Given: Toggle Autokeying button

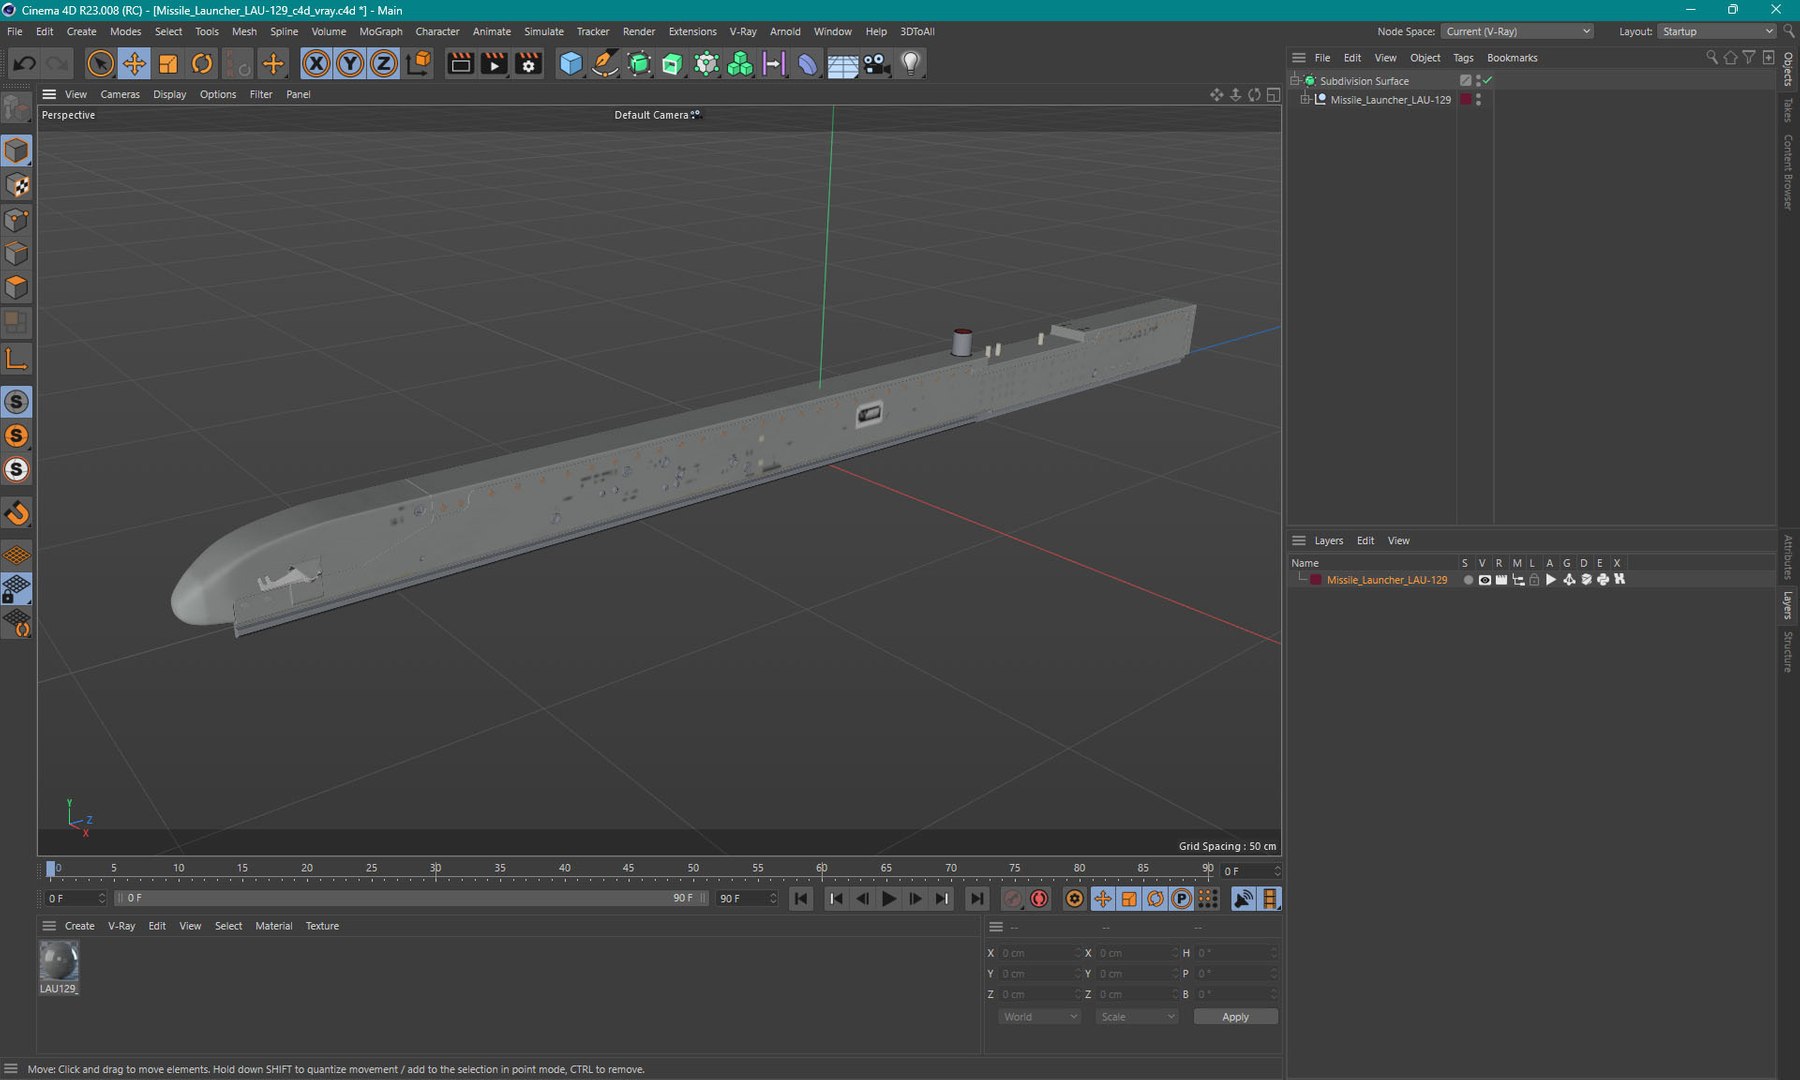Looking at the screenshot, I should pos(1040,899).
